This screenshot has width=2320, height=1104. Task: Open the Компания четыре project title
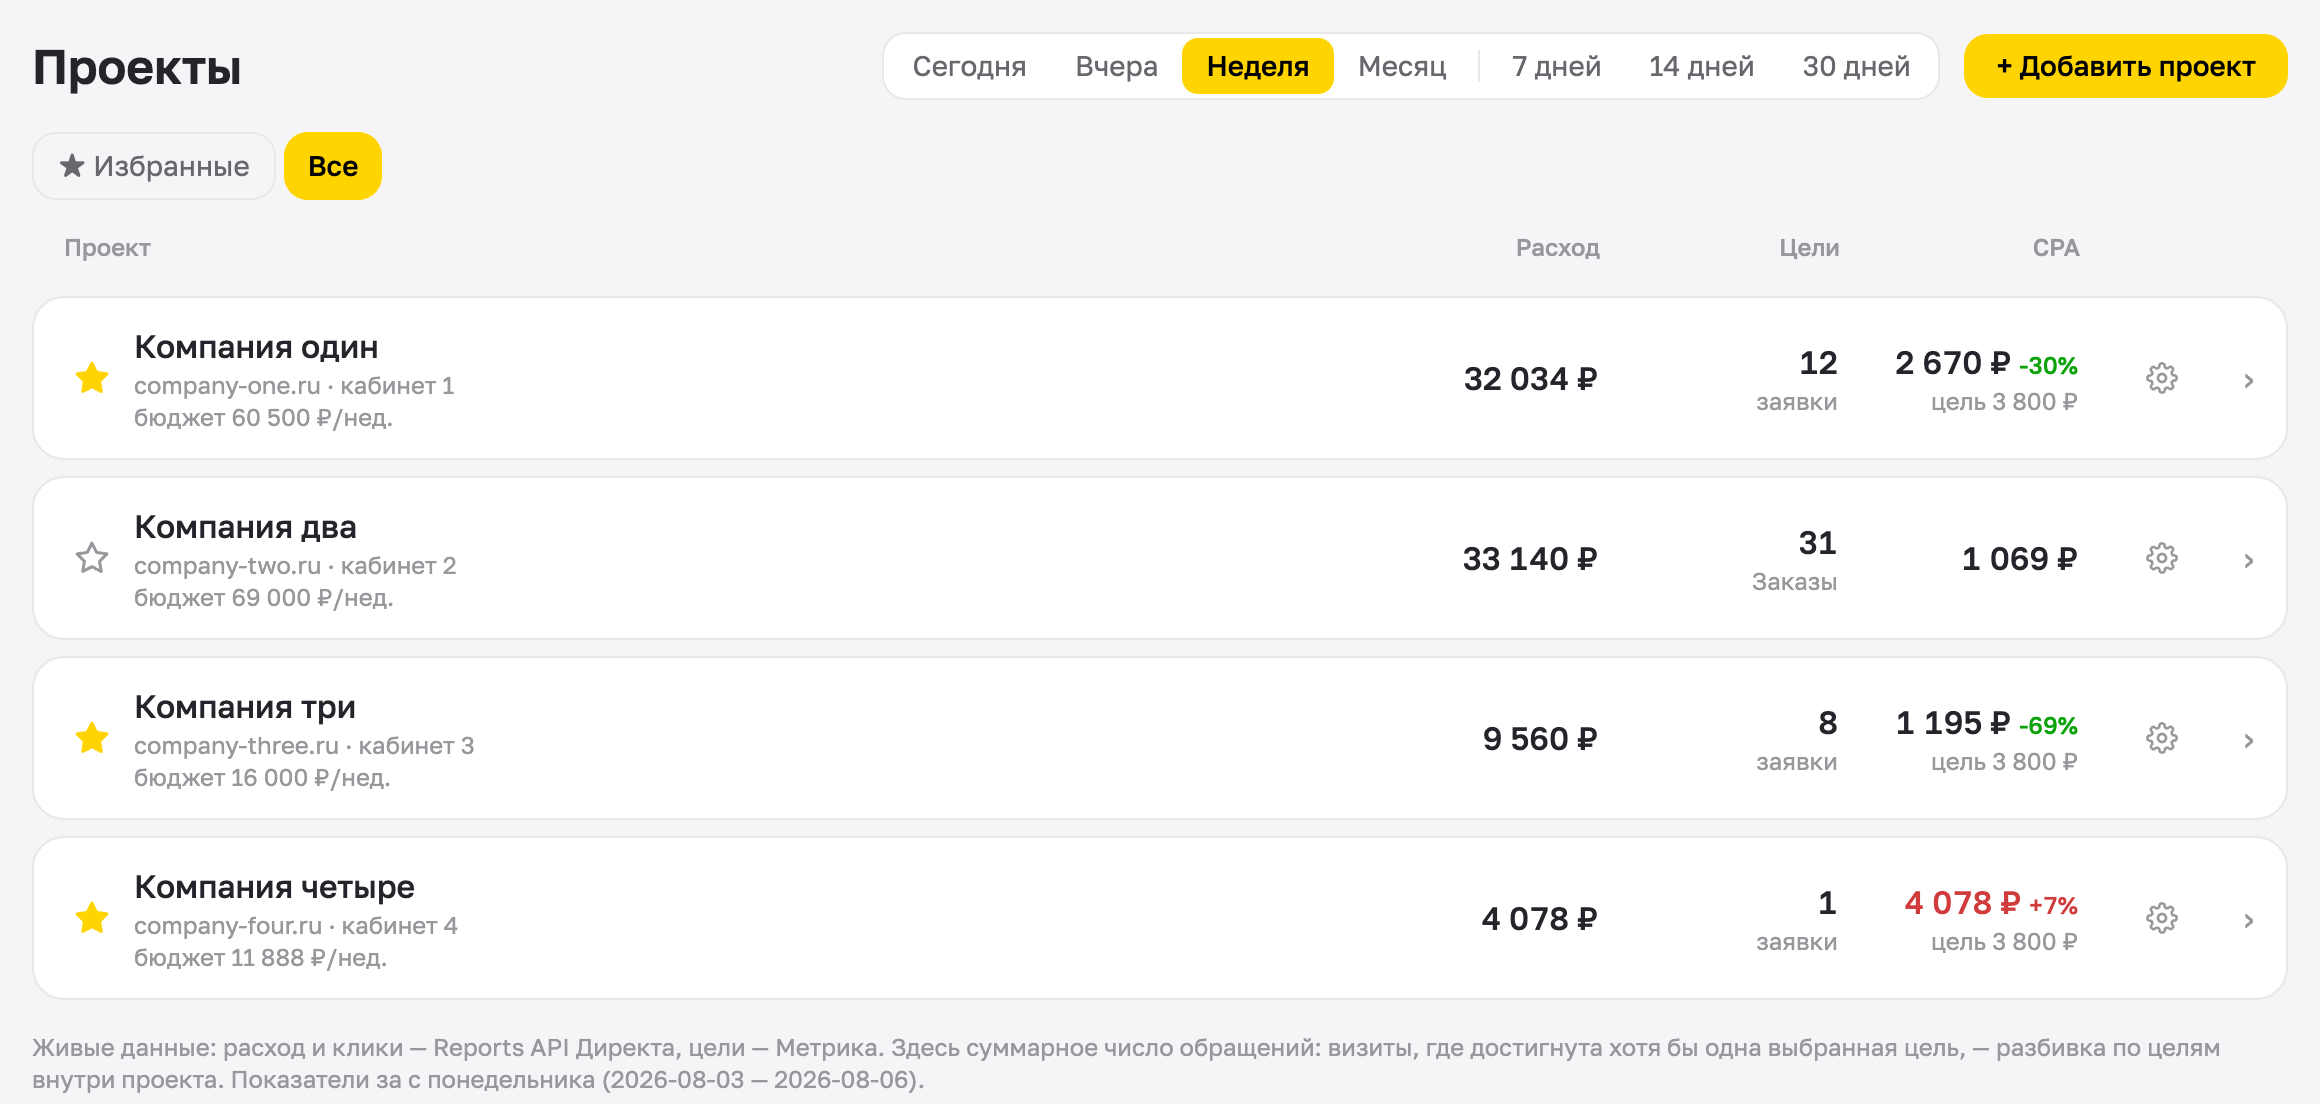pyautogui.click(x=274, y=887)
